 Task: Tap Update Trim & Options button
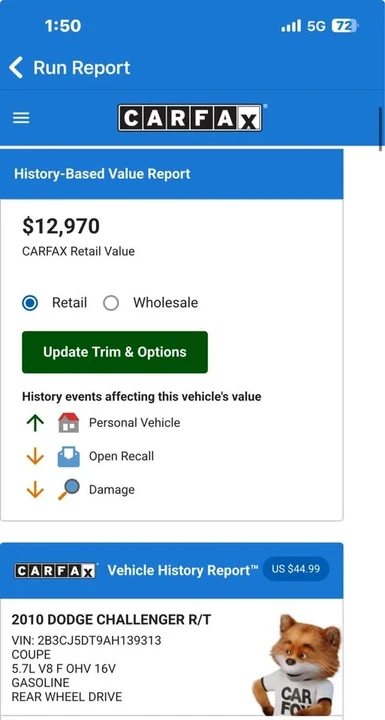tap(115, 352)
